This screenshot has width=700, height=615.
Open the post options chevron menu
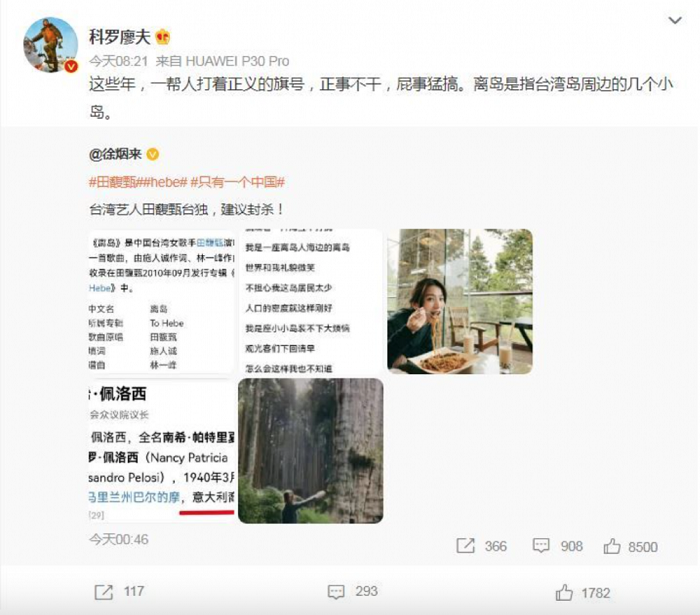point(675,20)
